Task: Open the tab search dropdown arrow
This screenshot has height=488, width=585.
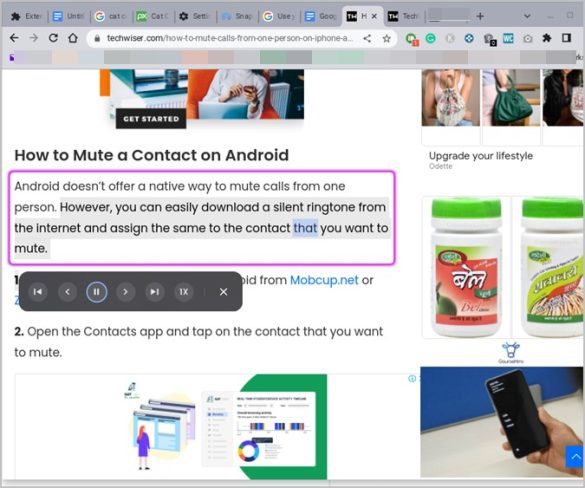Action: tap(527, 16)
